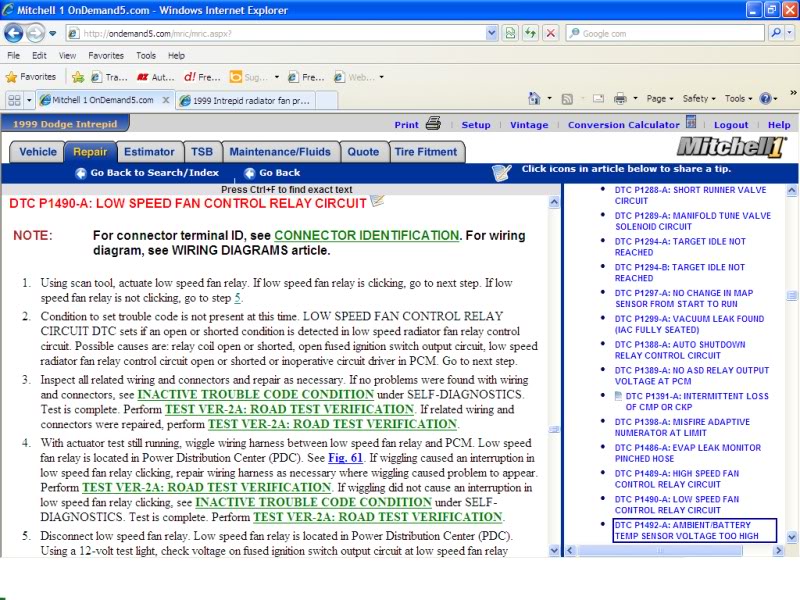Viewport: 800px width, 600px height.
Task: Click the sidebar horizontal scrollbar right arrow
Action: pos(778,551)
